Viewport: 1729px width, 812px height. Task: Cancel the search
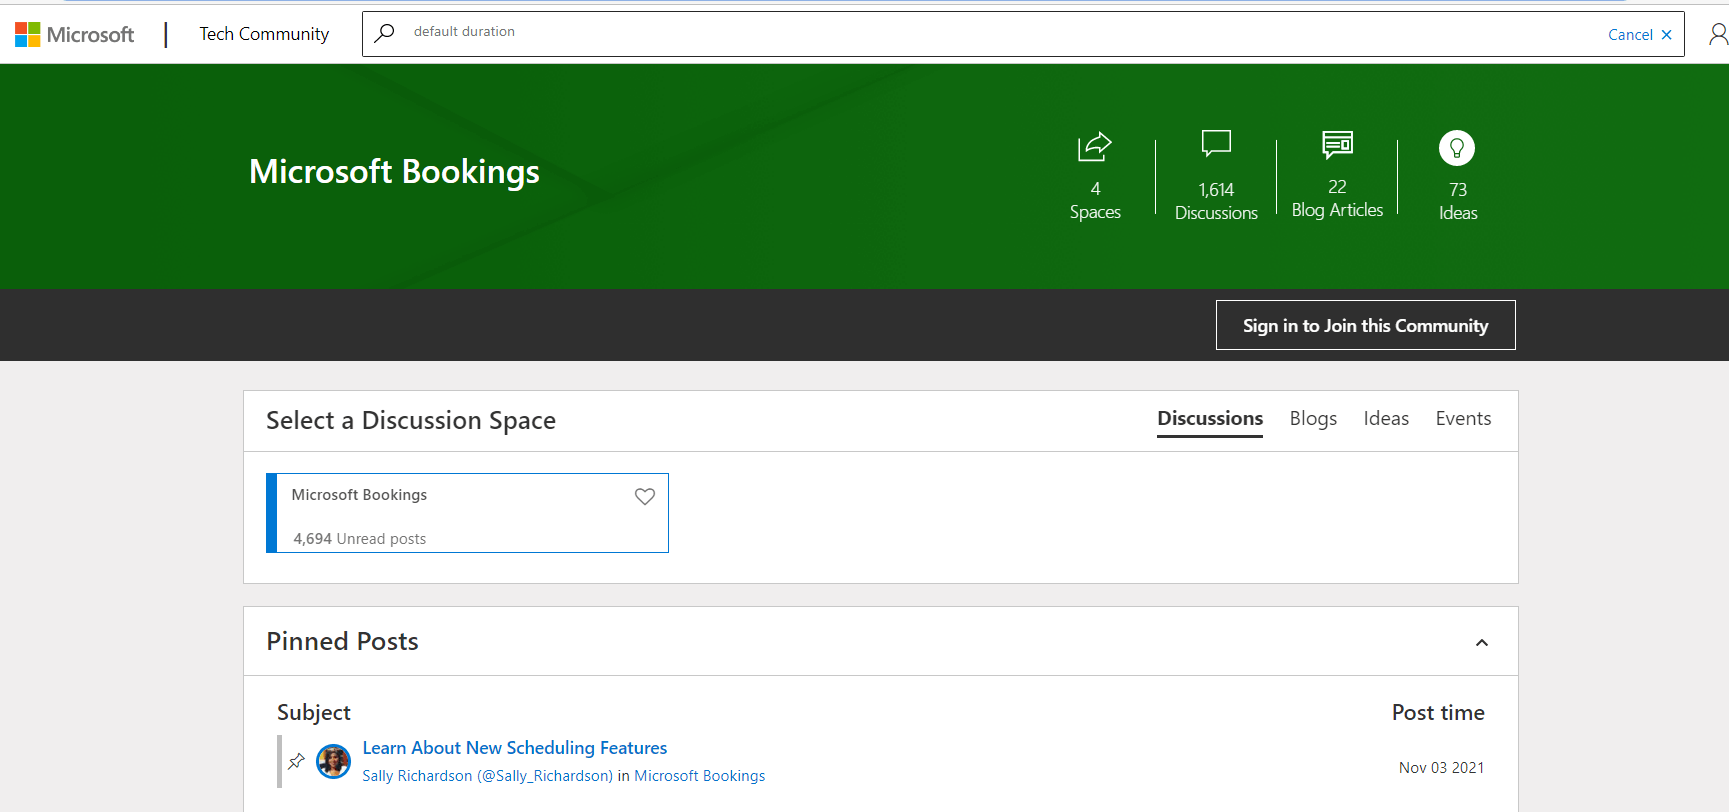1640,34
